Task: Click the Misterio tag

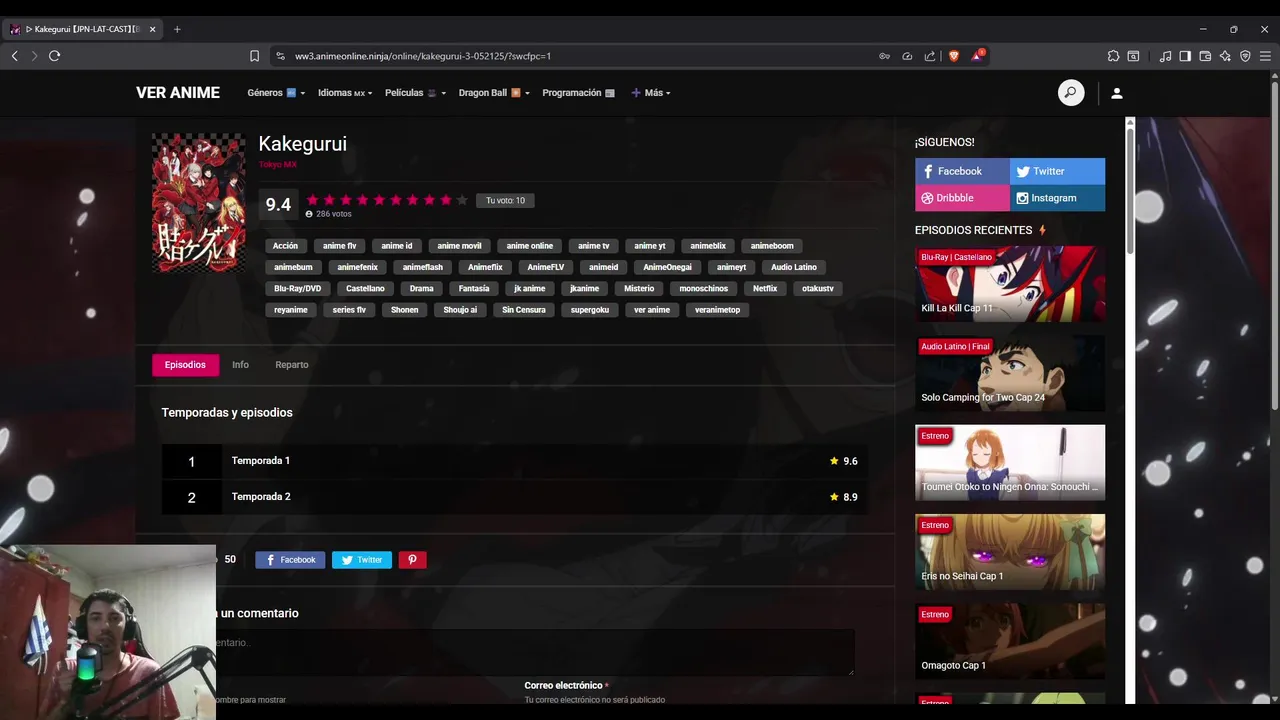Action: coord(639,289)
